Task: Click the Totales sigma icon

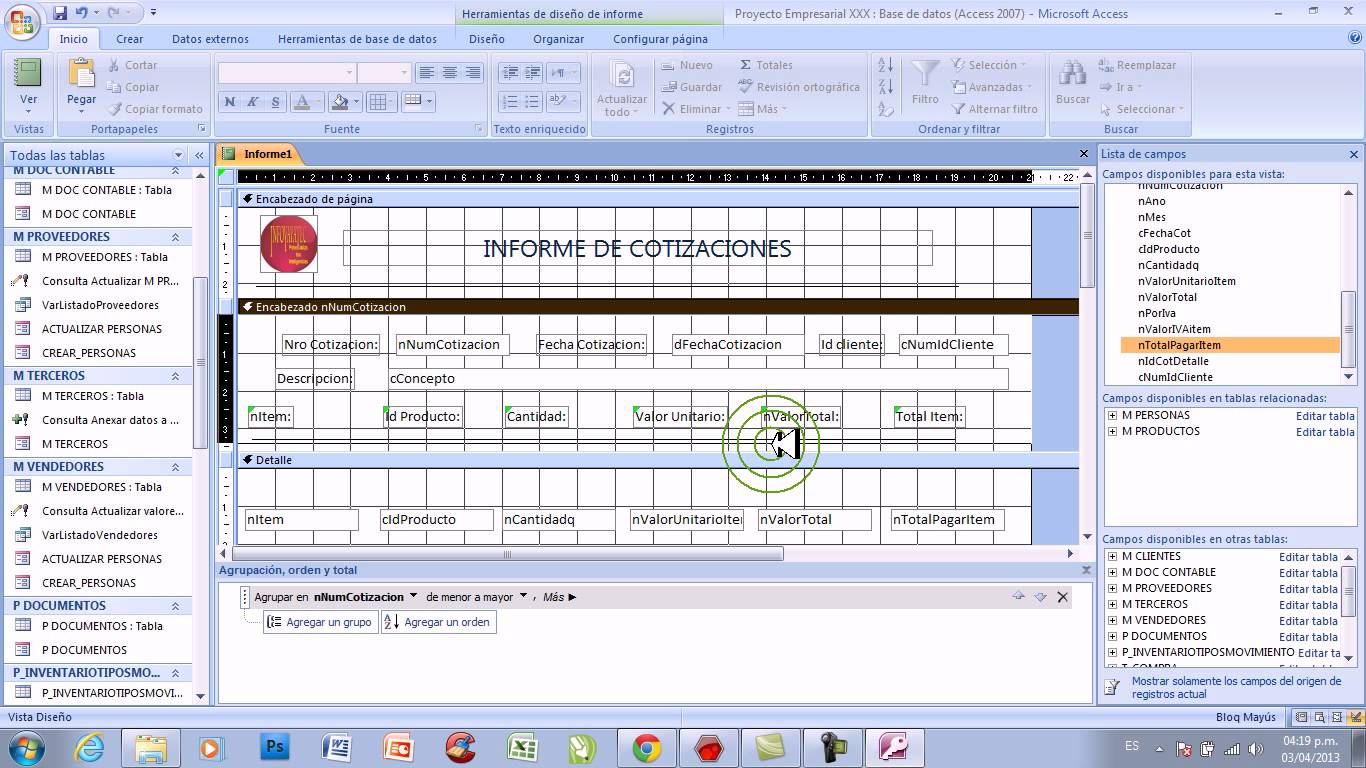Action: pyautogui.click(x=745, y=64)
